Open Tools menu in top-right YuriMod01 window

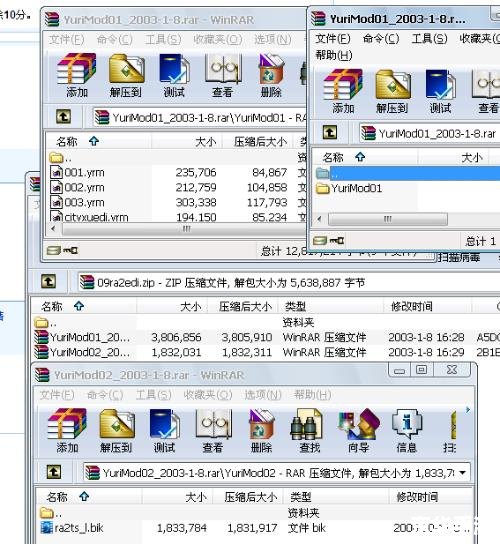(x=429, y=39)
